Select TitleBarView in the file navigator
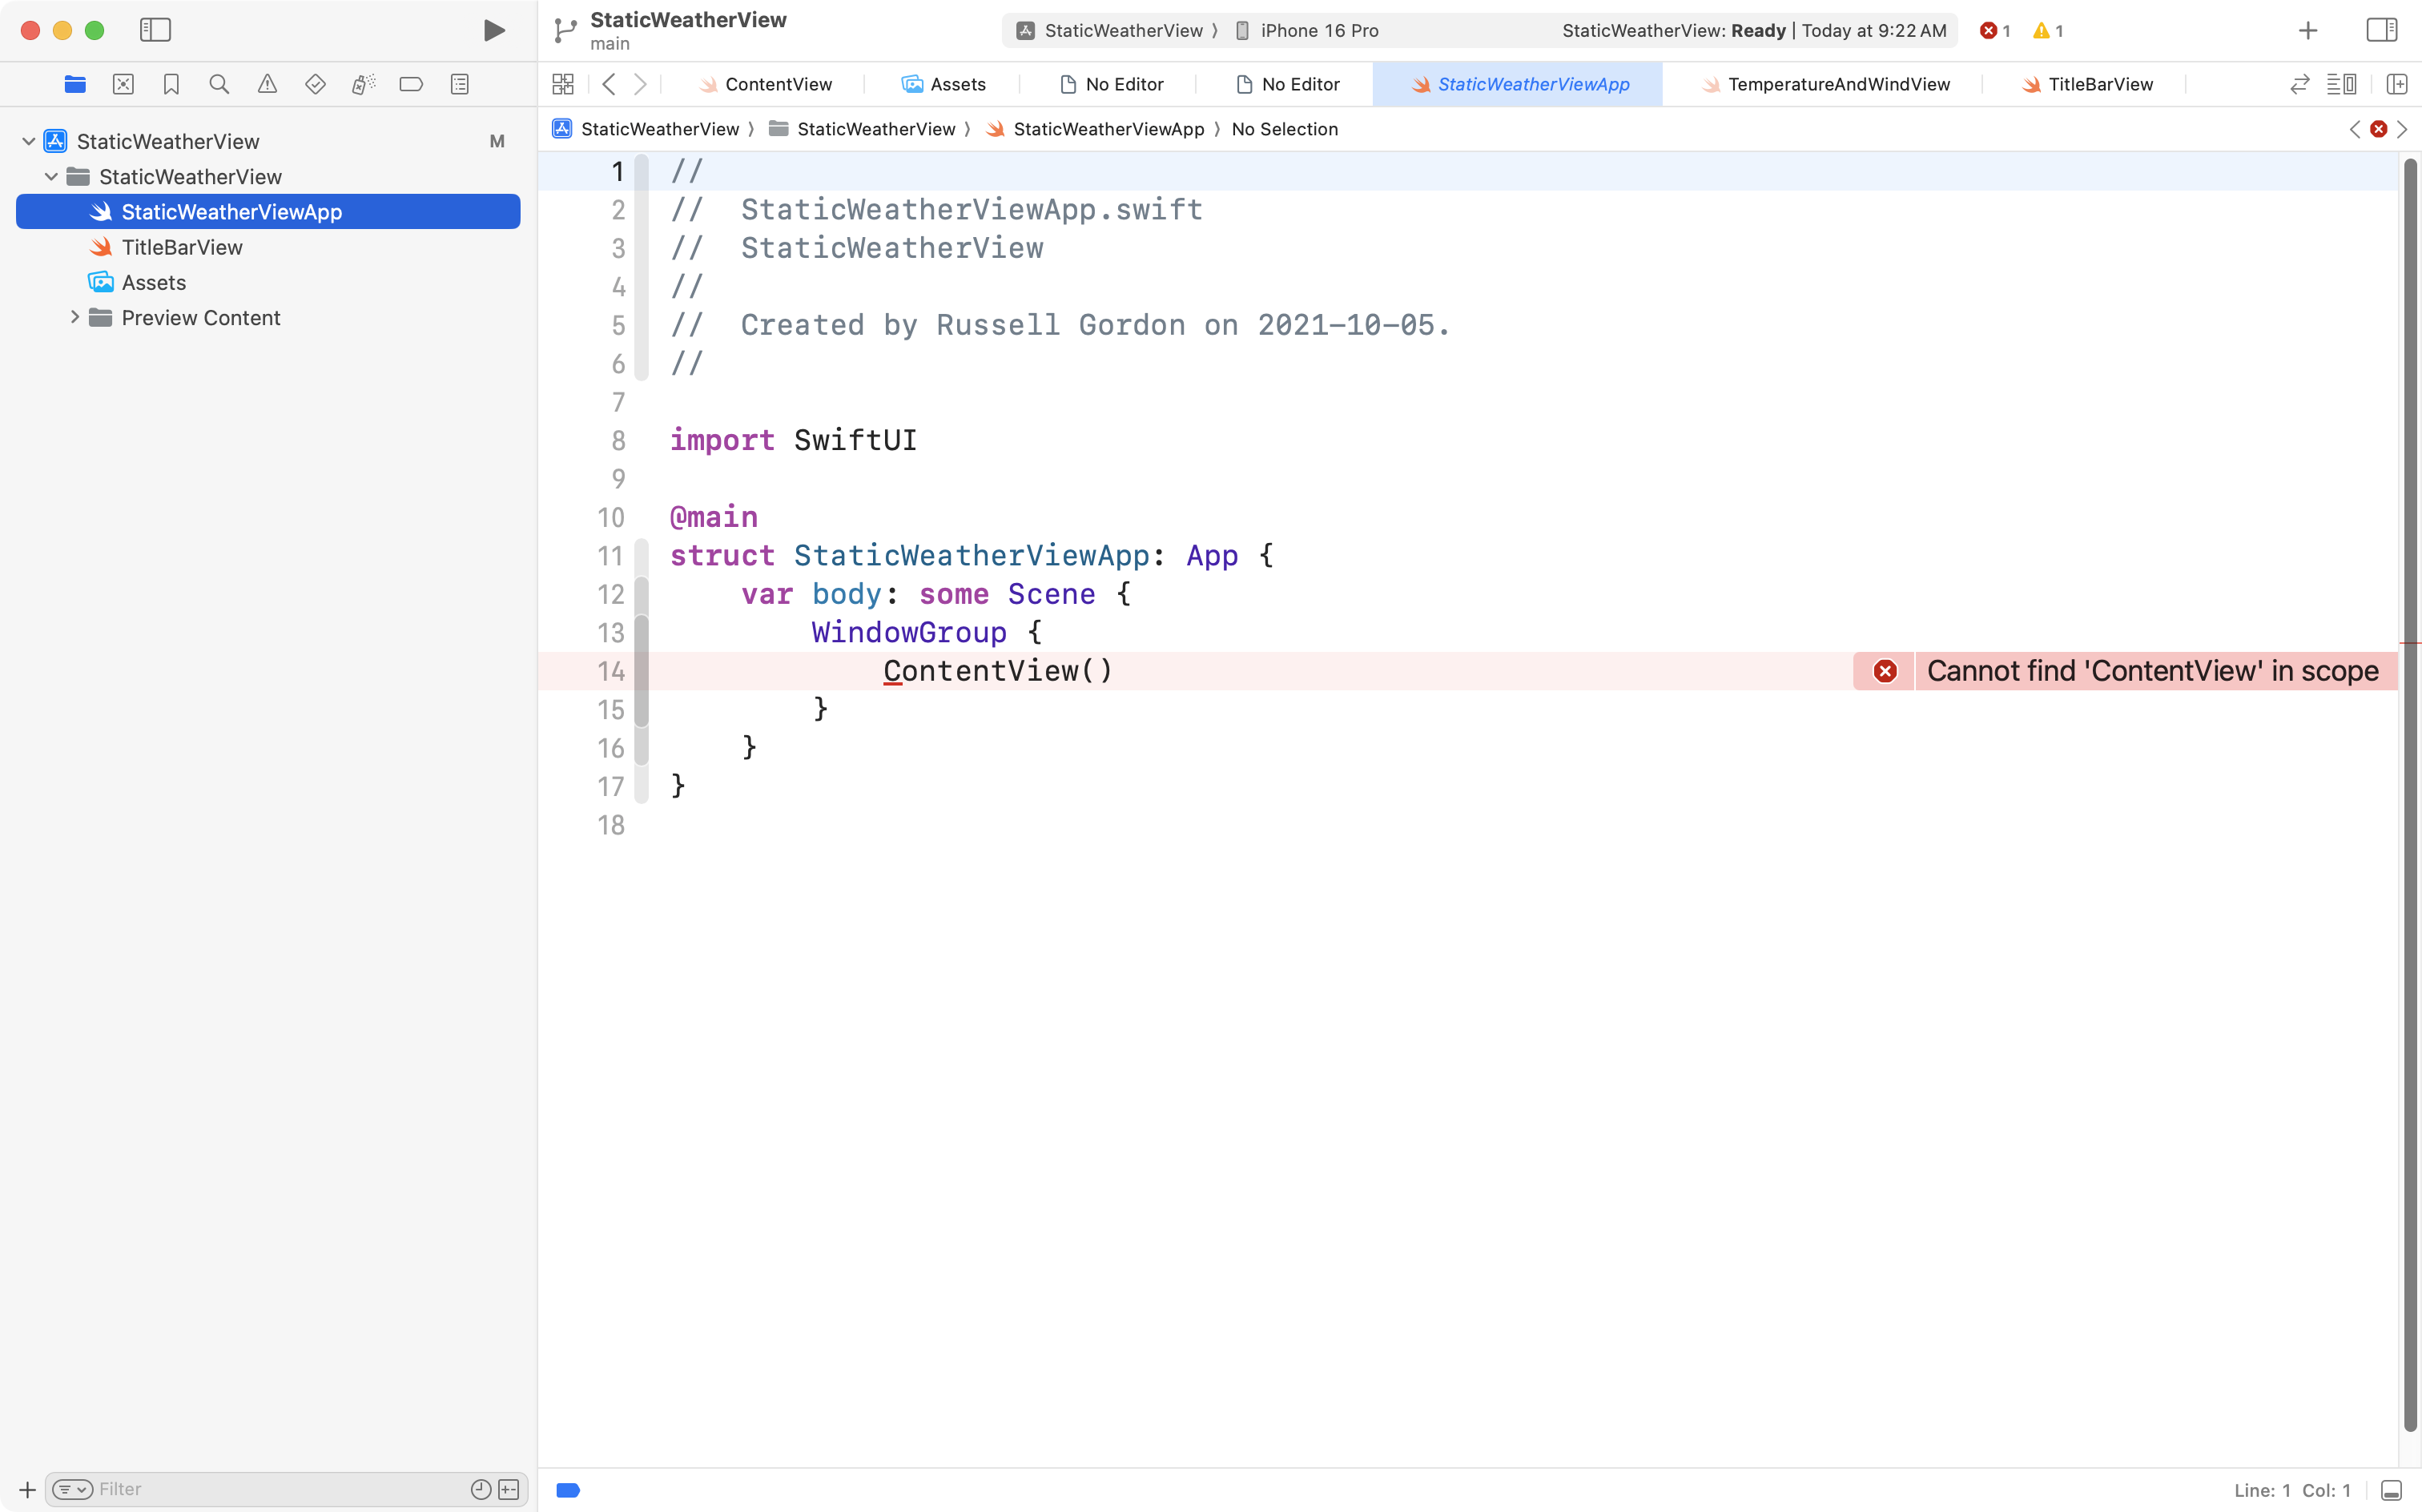The image size is (2422, 1512). (181, 247)
